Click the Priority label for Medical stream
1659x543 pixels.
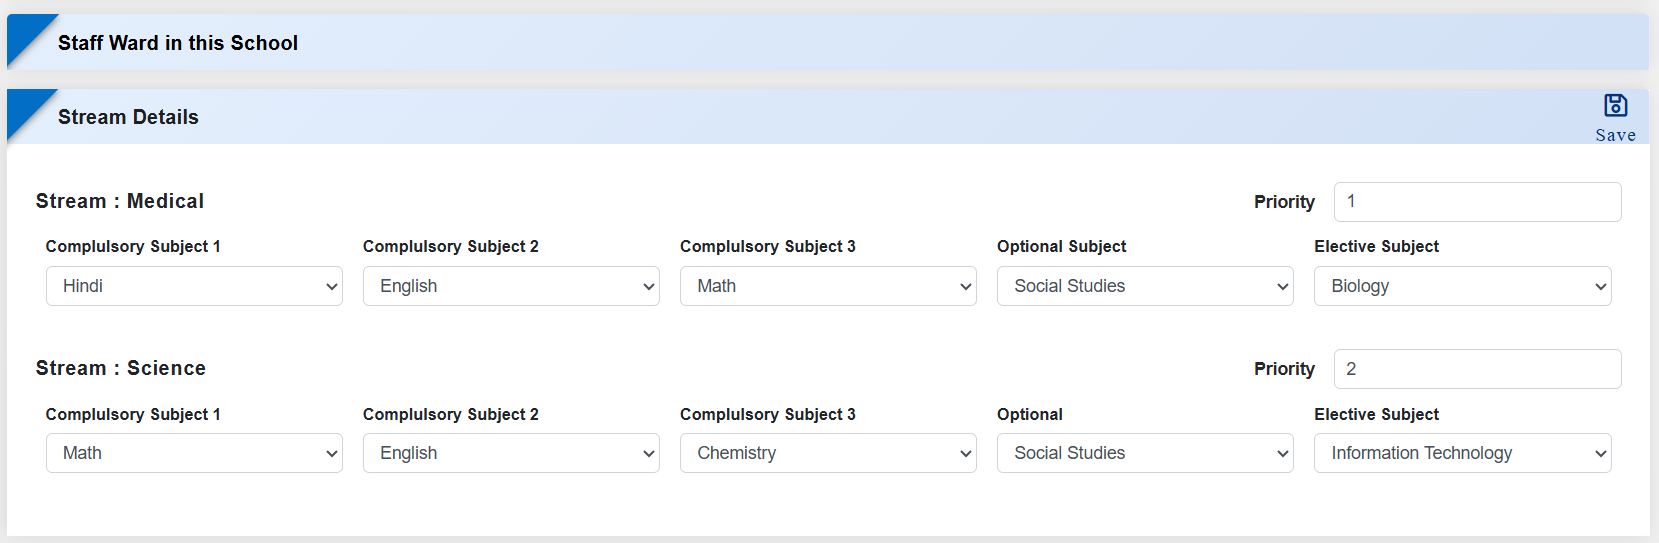click(1284, 202)
